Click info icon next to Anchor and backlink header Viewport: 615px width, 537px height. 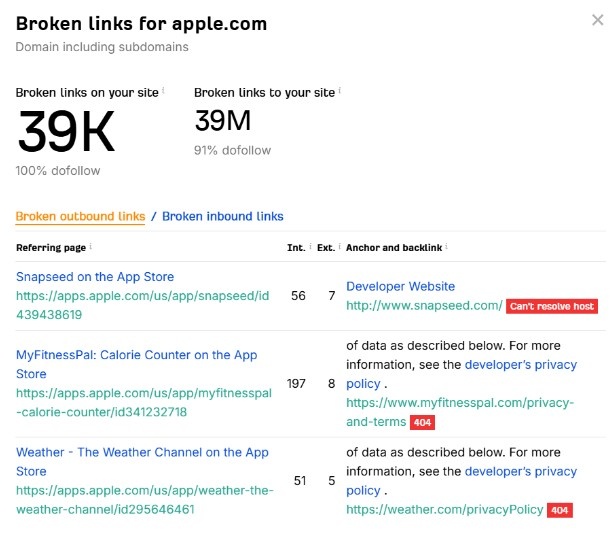point(446,246)
